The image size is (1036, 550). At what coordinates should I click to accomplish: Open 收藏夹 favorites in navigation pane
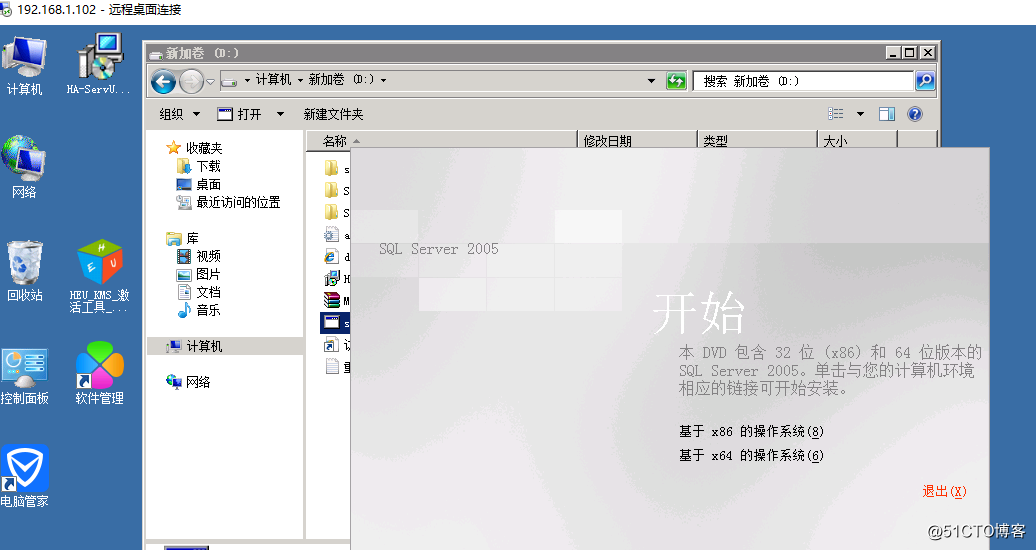pyautogui.click(x=195, y=148)
